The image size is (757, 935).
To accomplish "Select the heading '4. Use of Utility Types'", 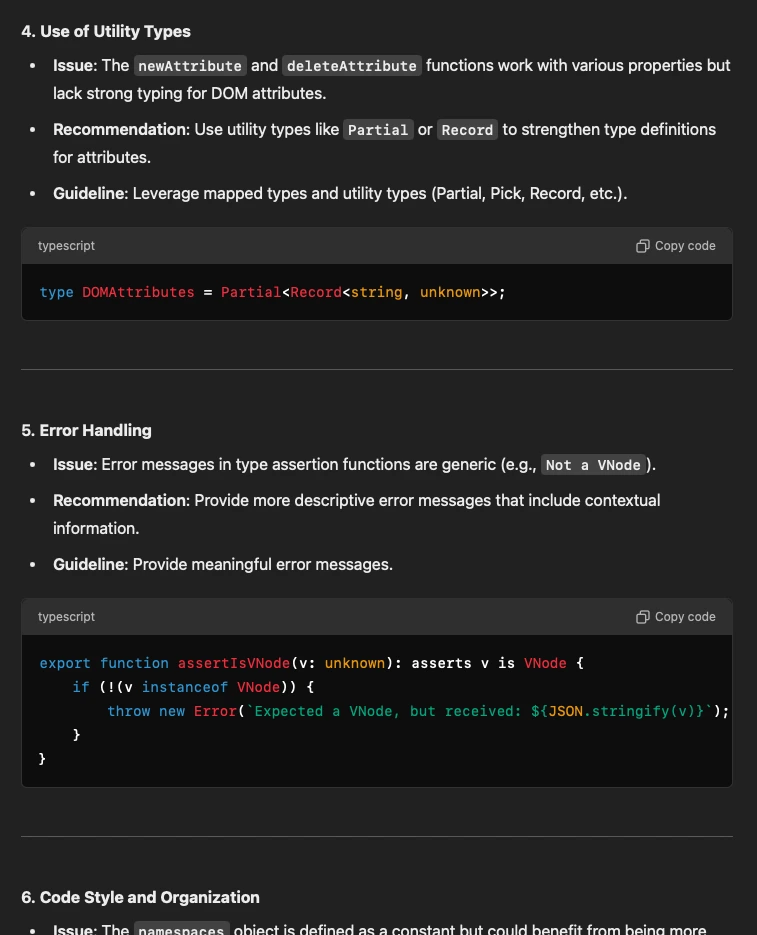I will click(x=106, y=31).
